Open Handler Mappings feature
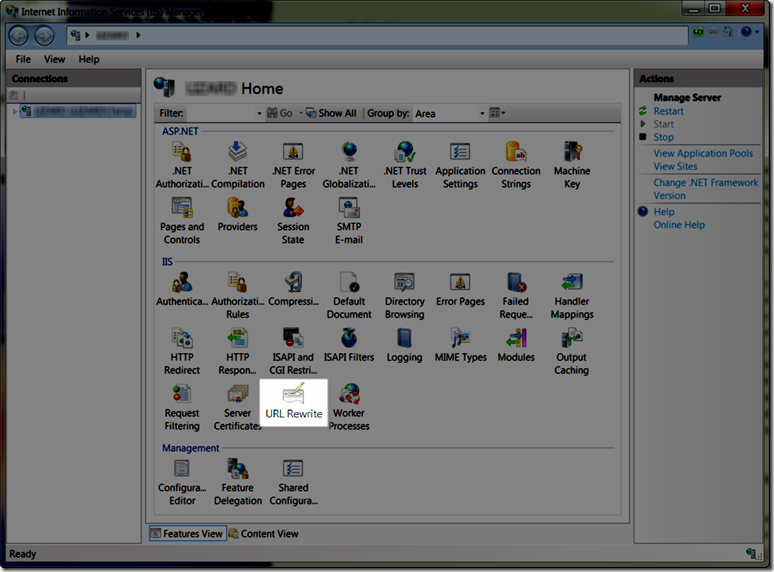Viewport: 774px width, 572px height. (x=572, y=295)
